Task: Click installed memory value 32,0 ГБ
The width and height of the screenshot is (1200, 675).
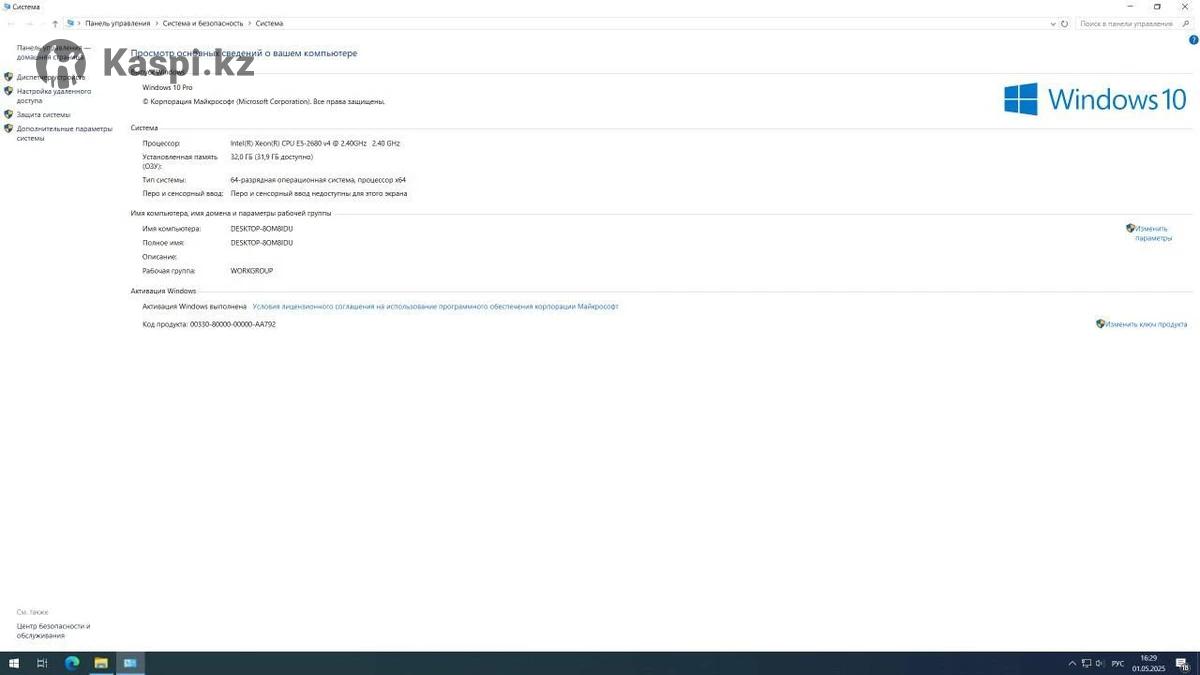Action: point(272,157)
